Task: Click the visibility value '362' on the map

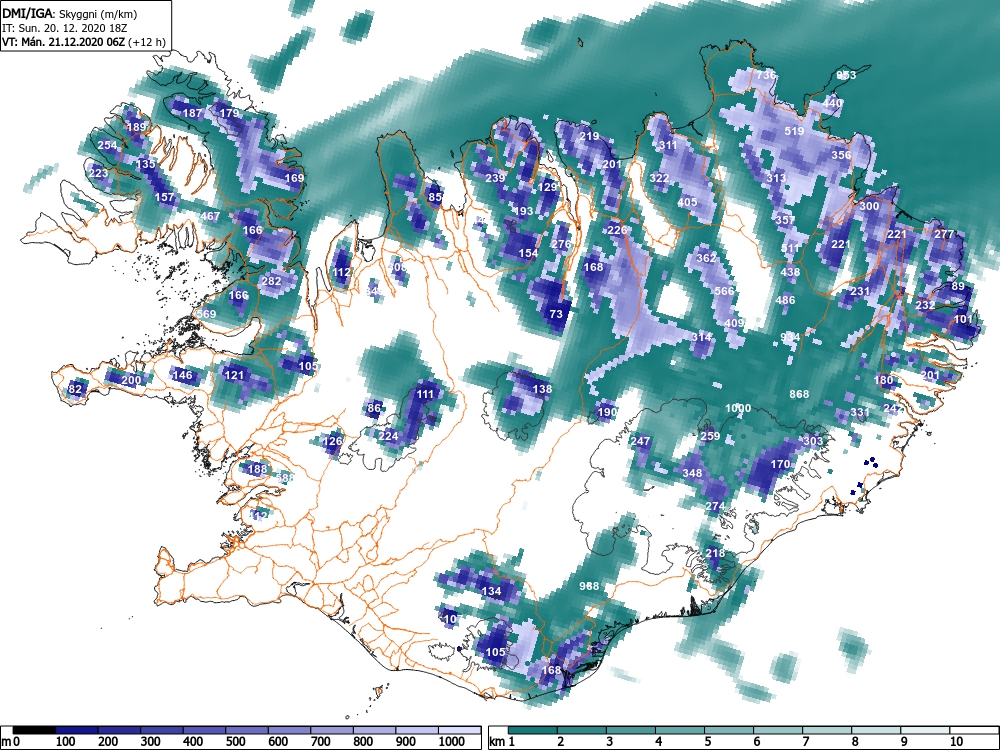Action: [706, 258]
